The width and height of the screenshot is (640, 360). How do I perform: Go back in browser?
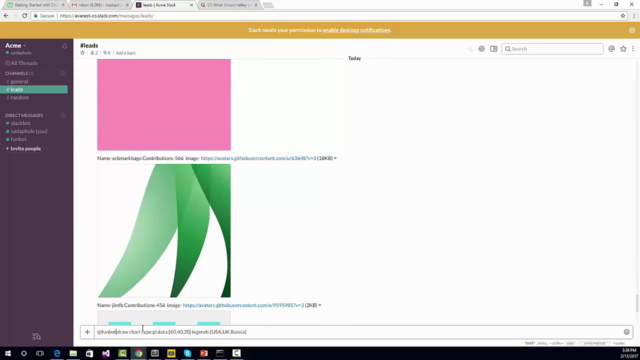(6, 16)
